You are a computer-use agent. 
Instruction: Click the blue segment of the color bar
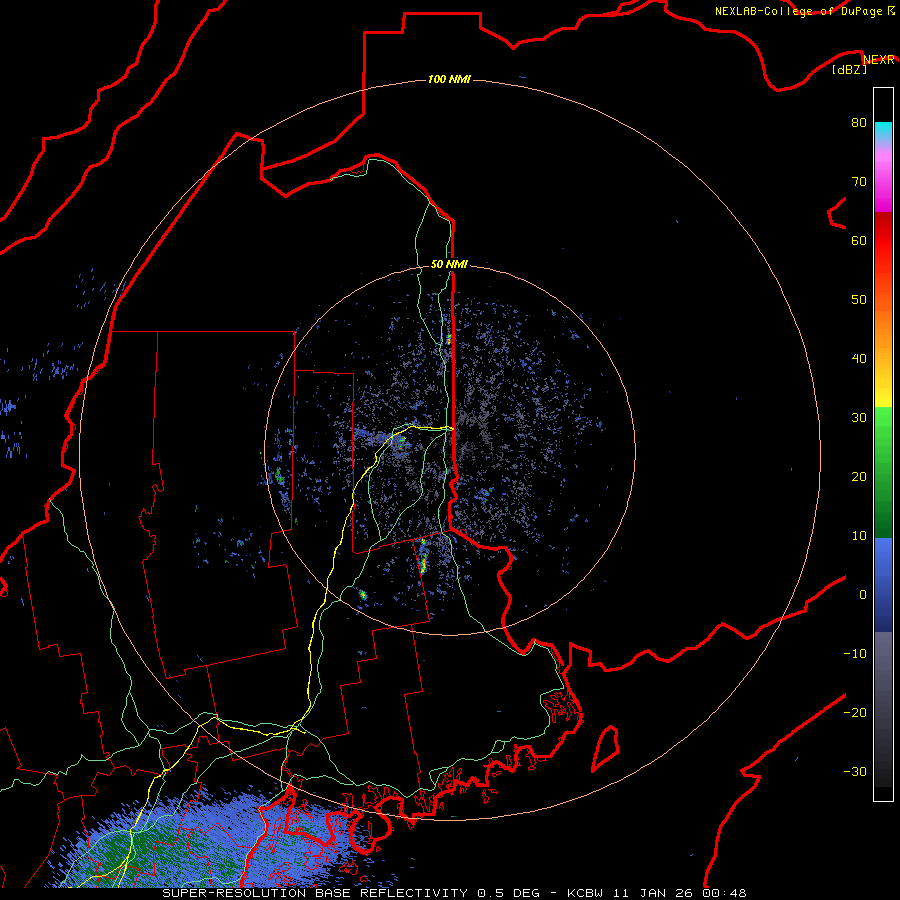tap(883, 584)
